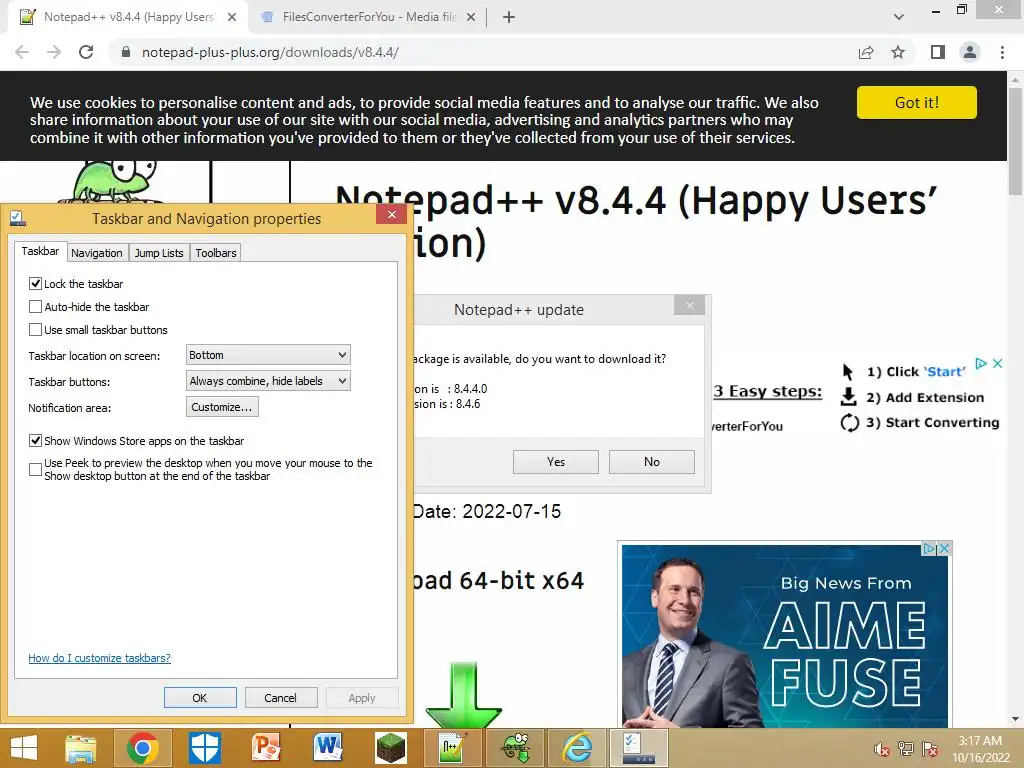
Task: Click AdChoices icon on AIME FUSE ad
Action: click(929, 549)
